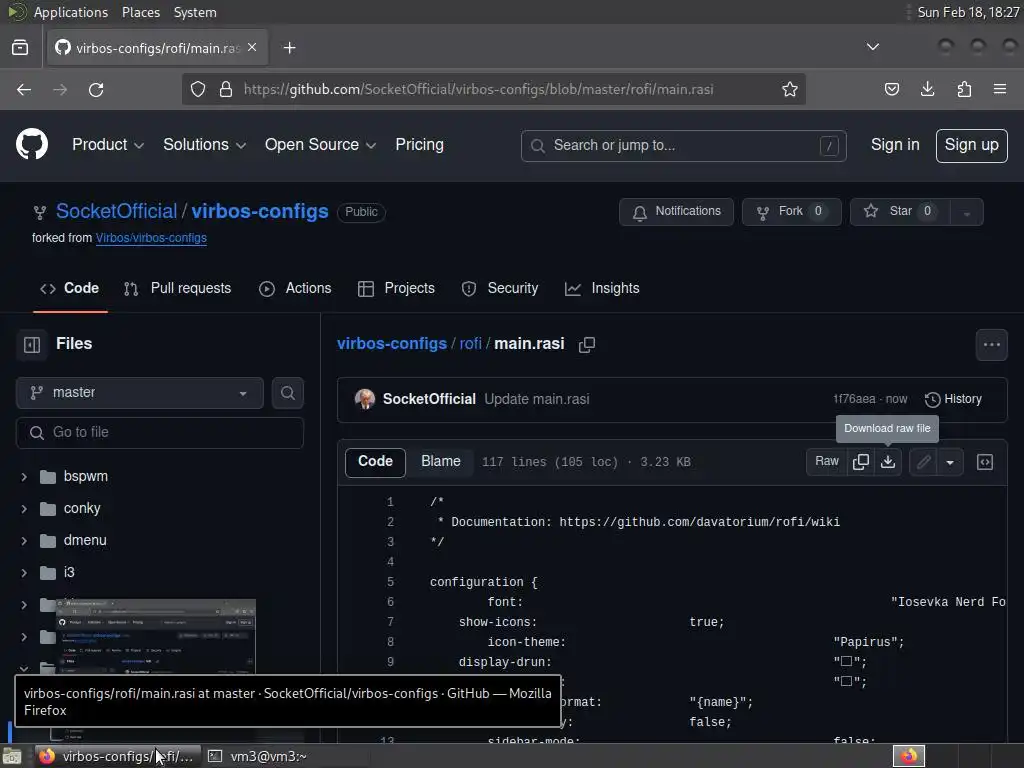This screenshot has height=768, width=1024.
Task: Expand the Open Source menu
Action: pos(320,144)
